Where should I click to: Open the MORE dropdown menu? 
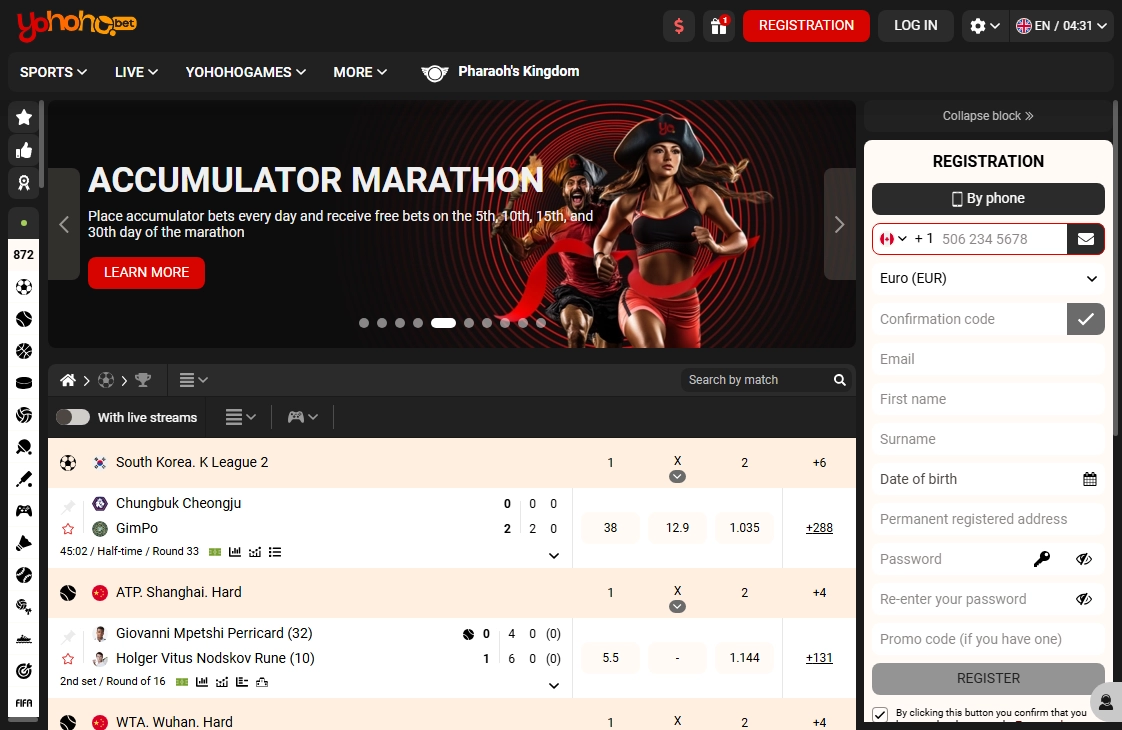[360, 72]
